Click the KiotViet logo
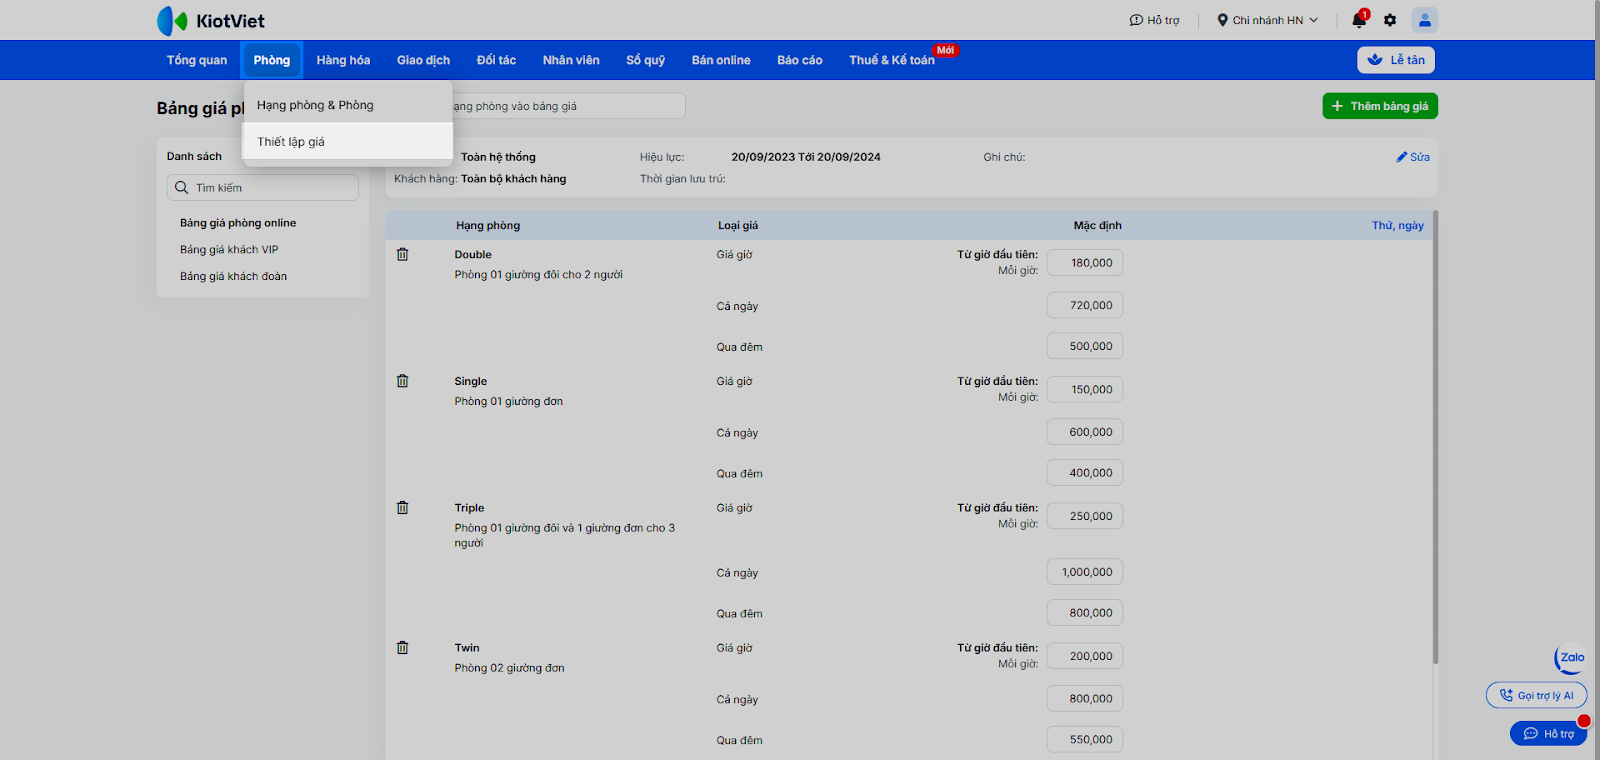 [211, 21]
